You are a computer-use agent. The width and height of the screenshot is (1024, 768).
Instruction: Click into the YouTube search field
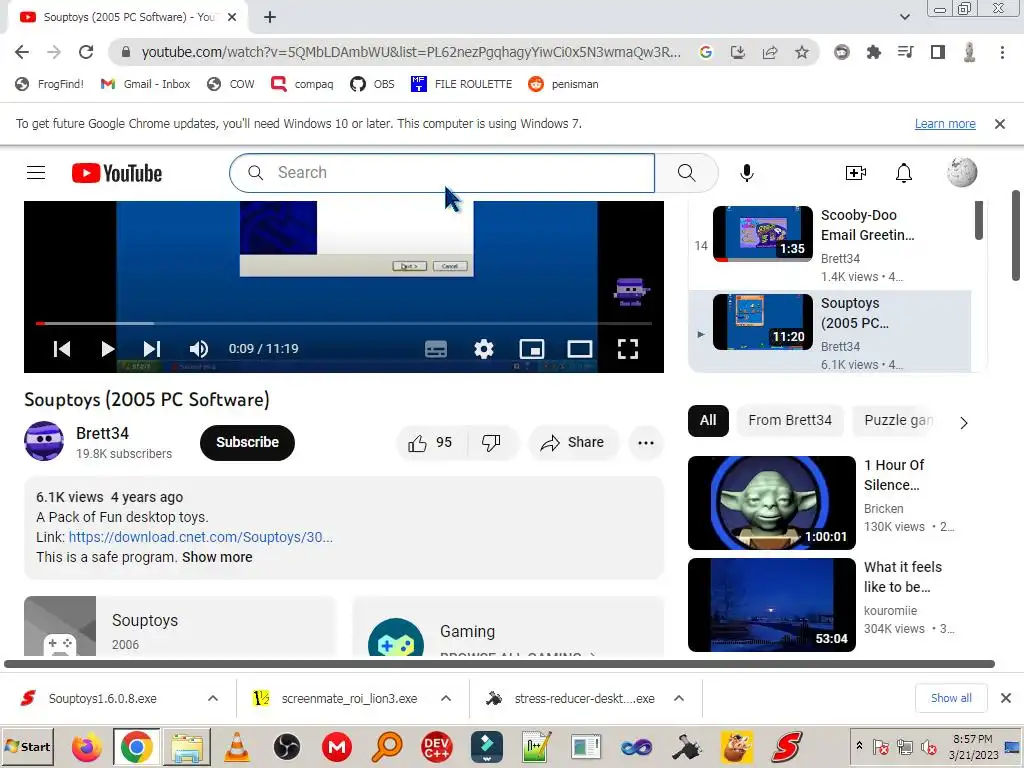coord(442,173)
